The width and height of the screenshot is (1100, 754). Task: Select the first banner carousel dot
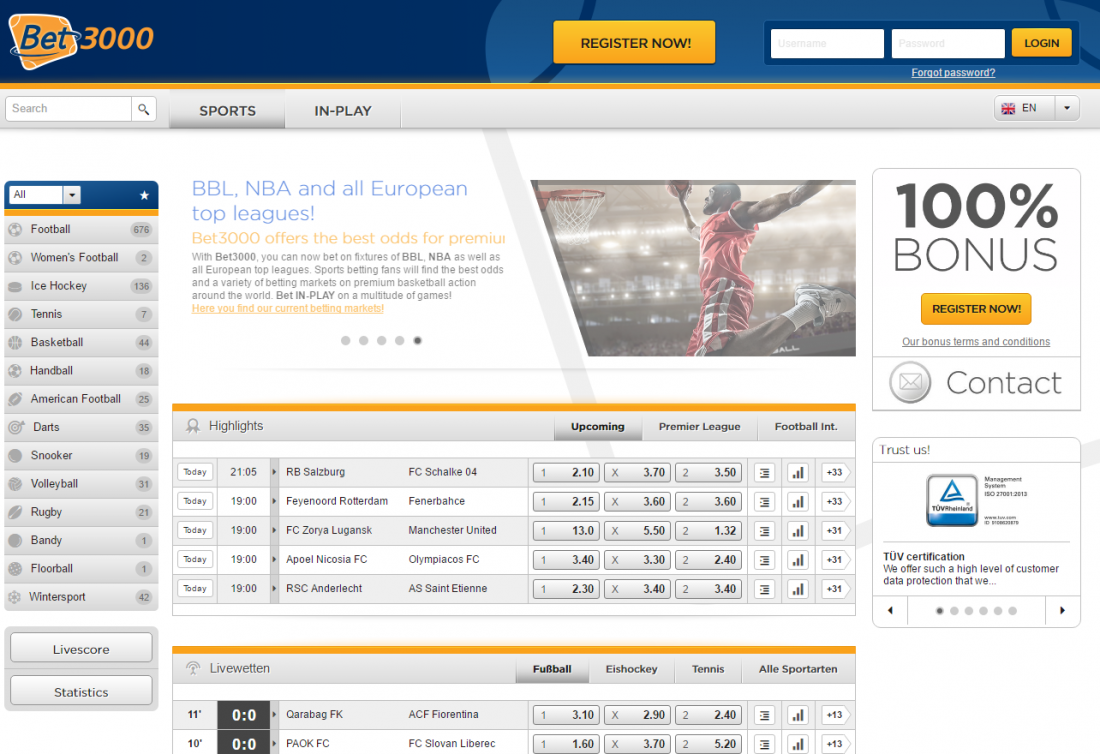pos(345,341)
